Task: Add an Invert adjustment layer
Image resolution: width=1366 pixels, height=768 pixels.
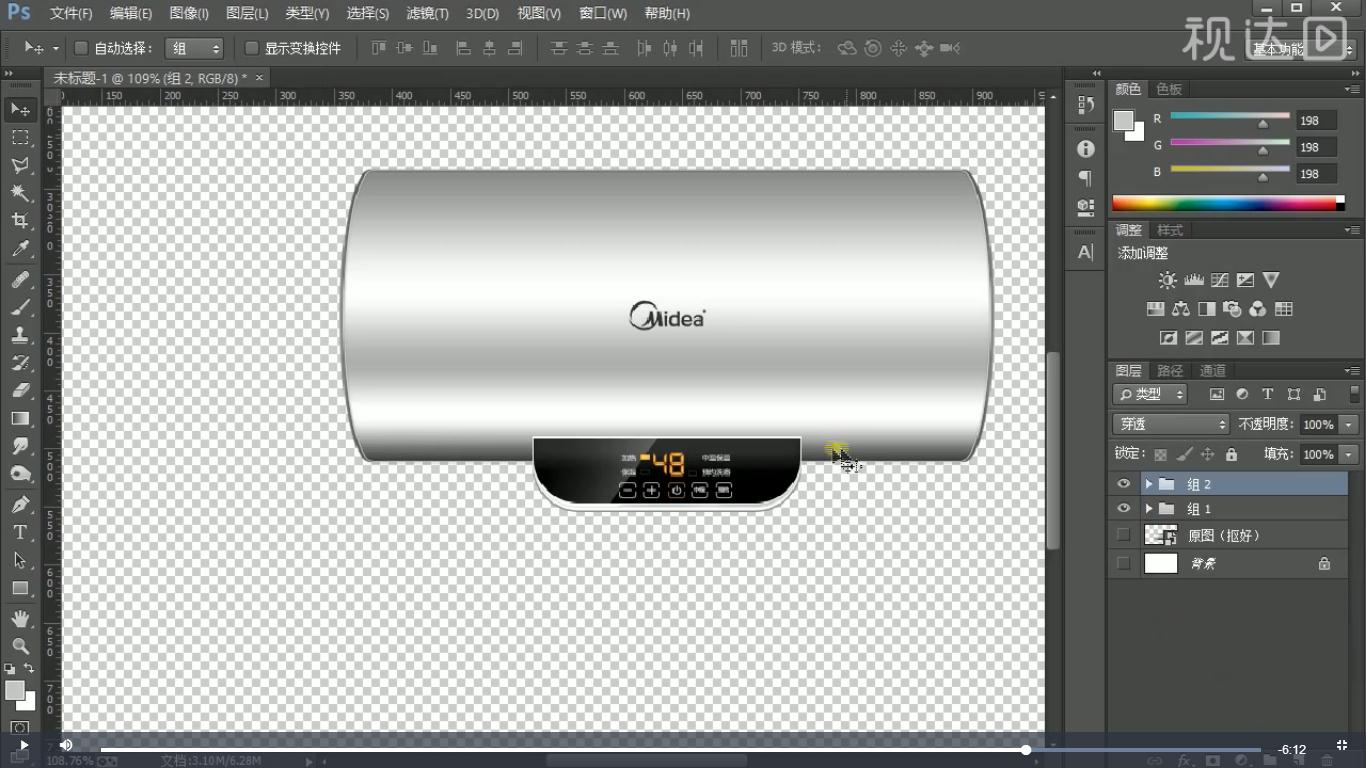Action: click(x=1167, y=338)
